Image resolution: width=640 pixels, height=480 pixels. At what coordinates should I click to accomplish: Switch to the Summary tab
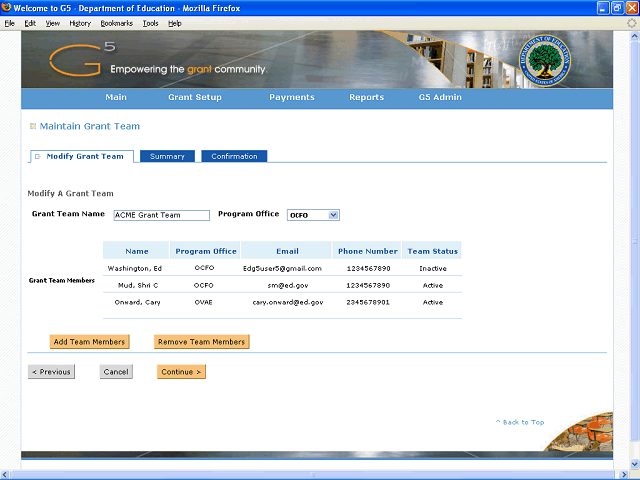pyautogui.click(x=167, y=156)
